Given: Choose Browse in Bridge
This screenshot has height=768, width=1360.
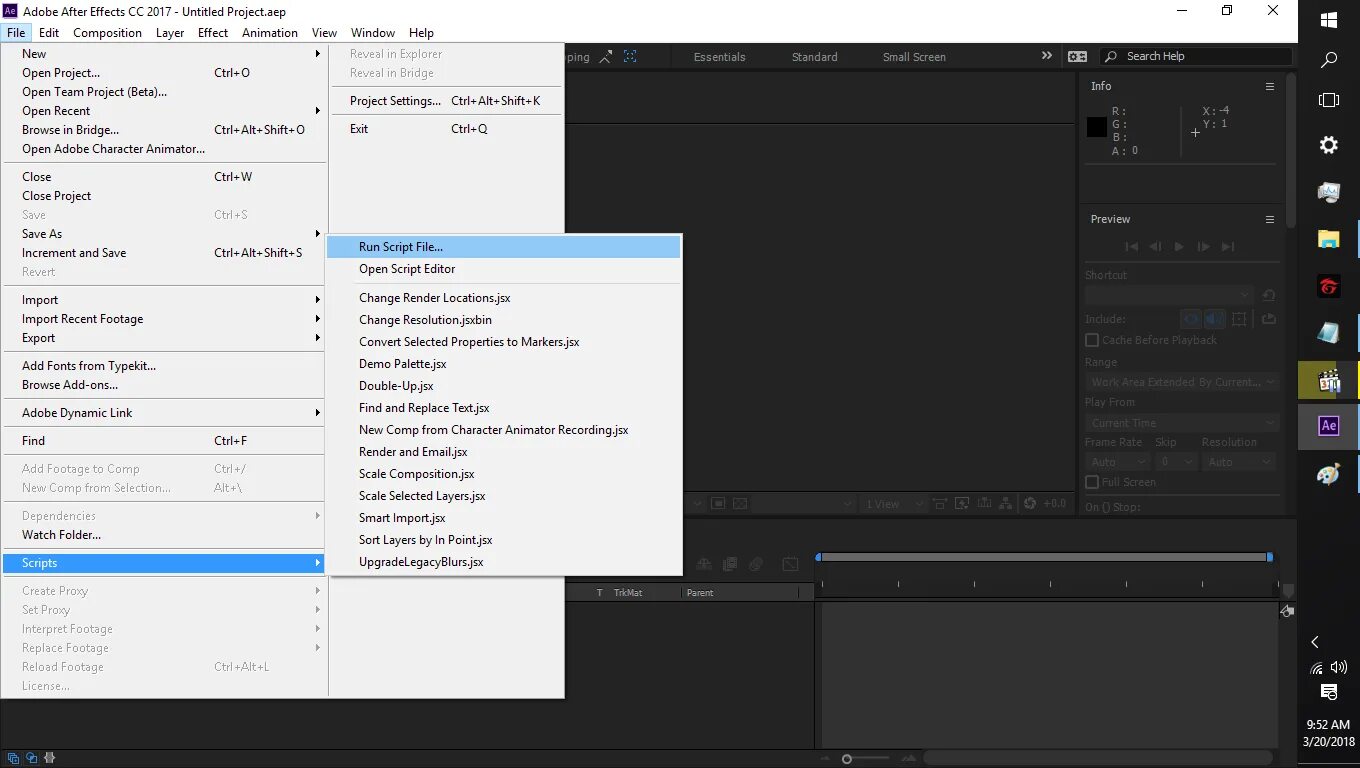Looking at the screenshot, I should tap(164, 130).
